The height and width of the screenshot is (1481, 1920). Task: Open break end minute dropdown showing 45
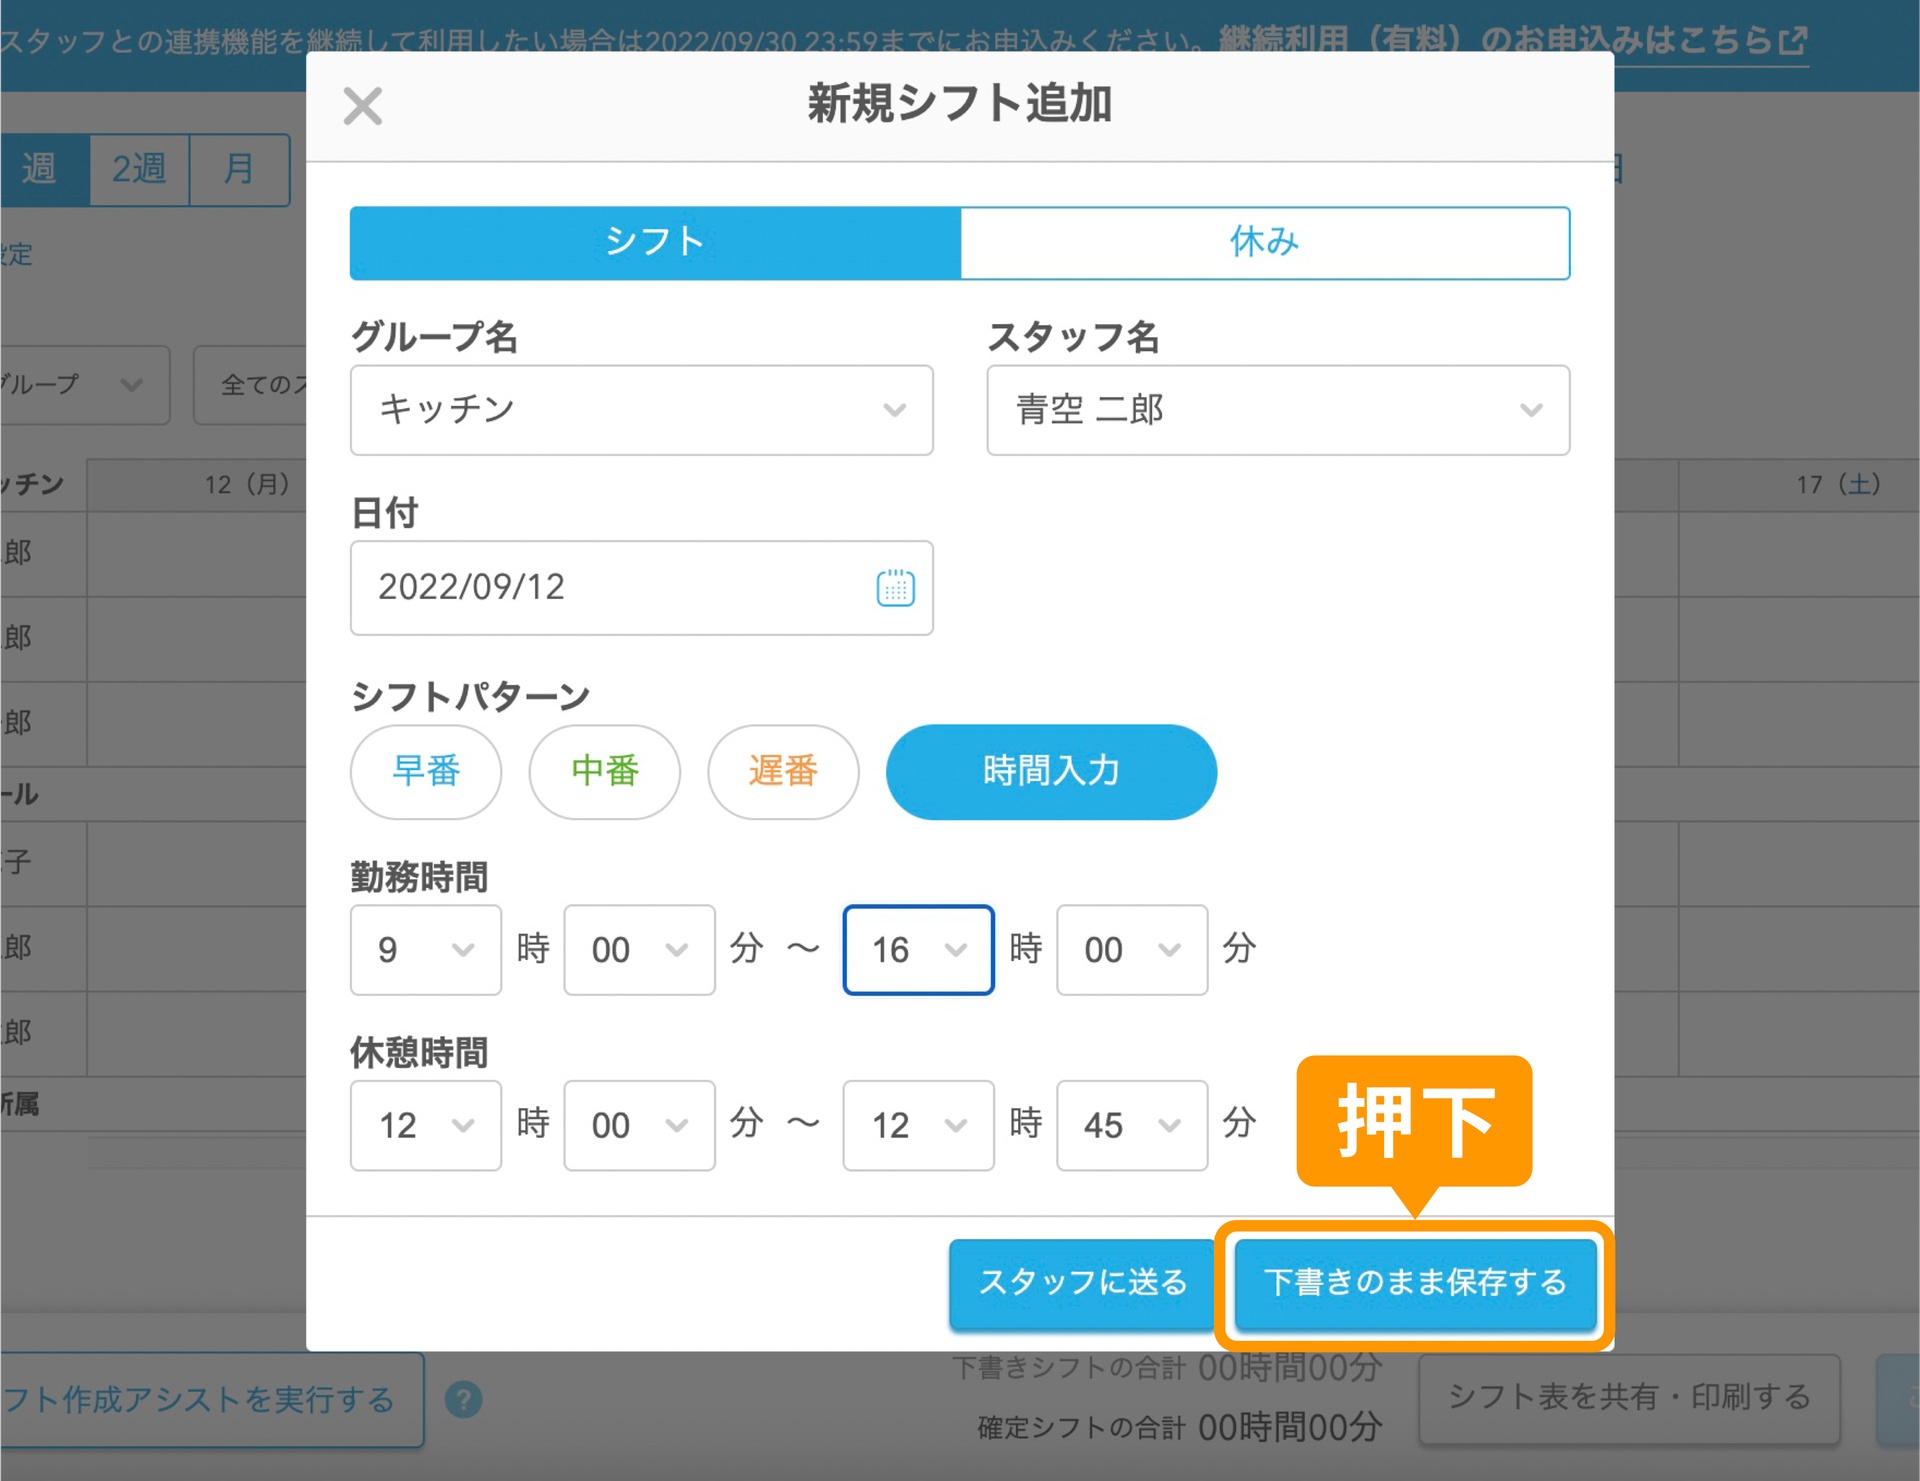[x=1131, y=1125]
